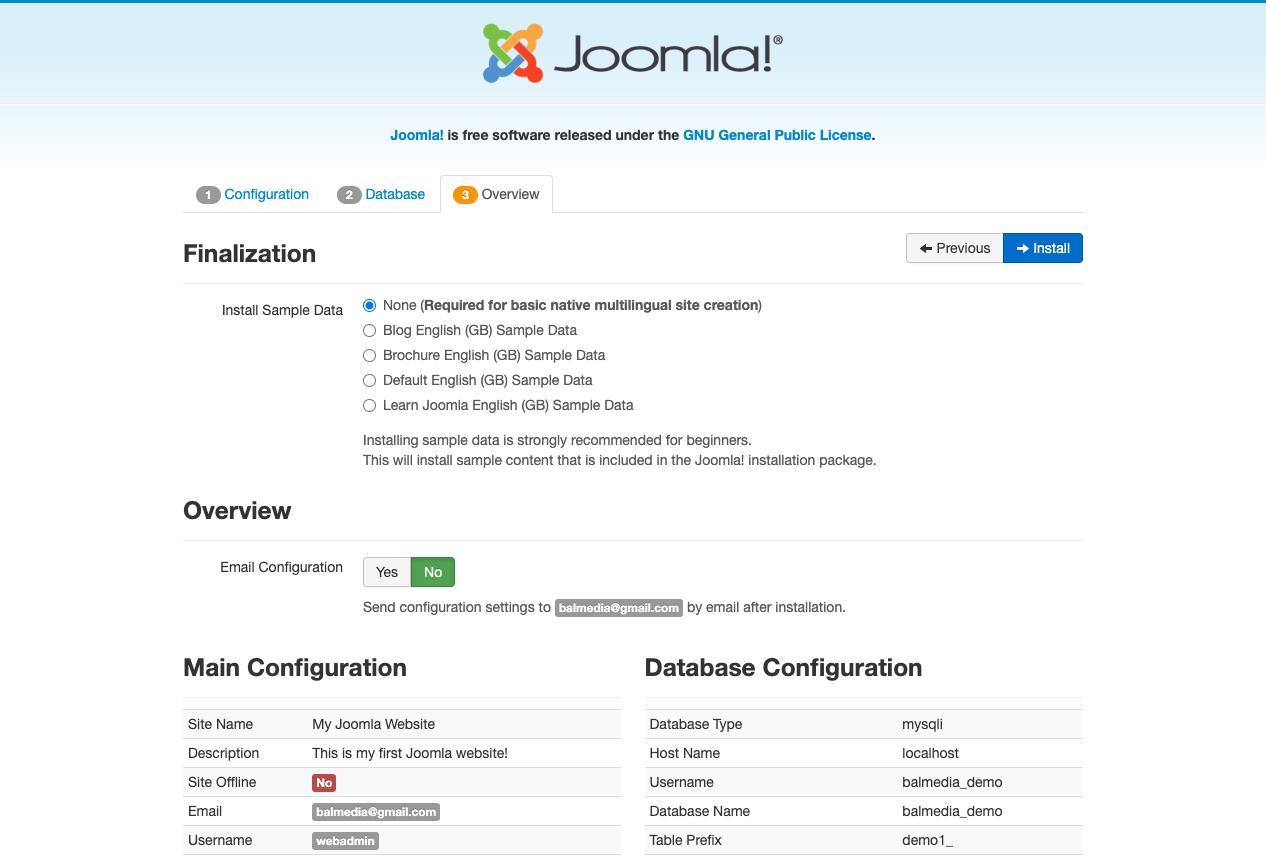Choose Blog English (GB) Sample Data
The image size is (1266, 864).
(x=370, y=330)
